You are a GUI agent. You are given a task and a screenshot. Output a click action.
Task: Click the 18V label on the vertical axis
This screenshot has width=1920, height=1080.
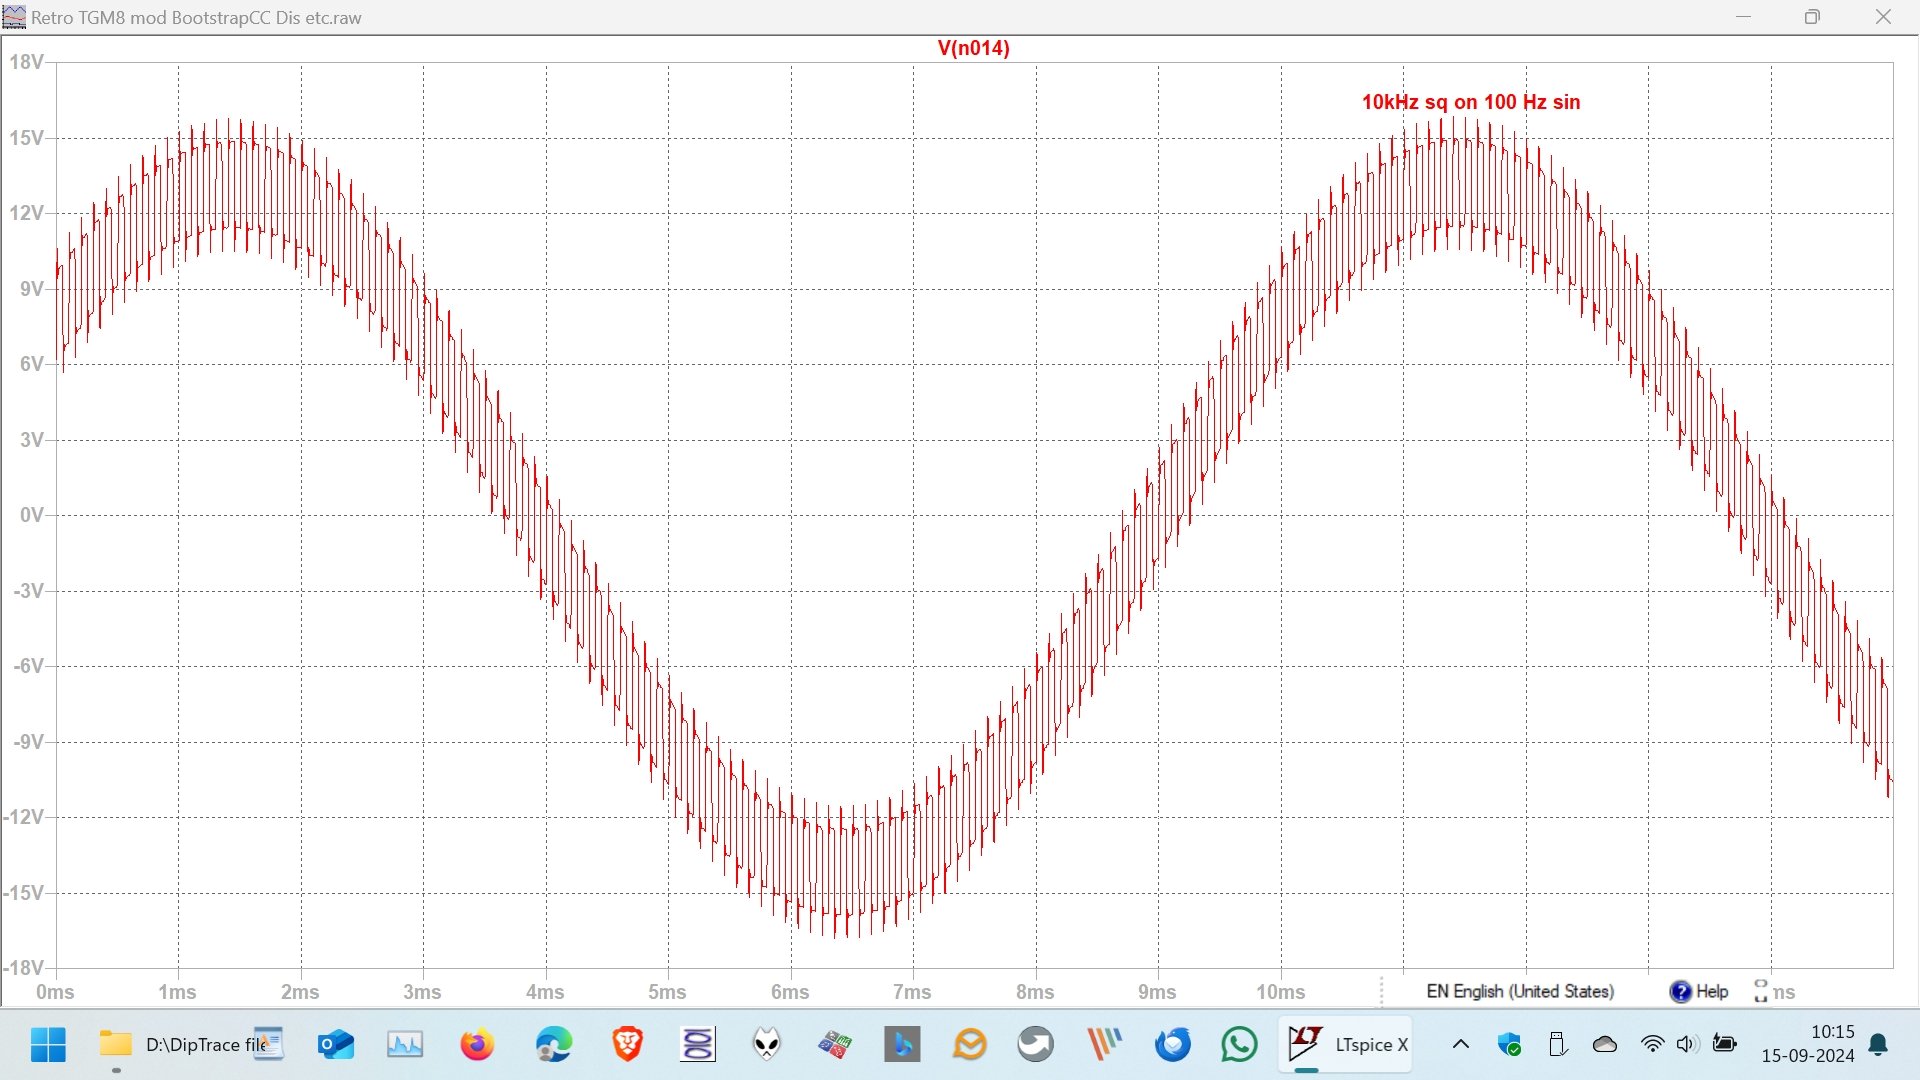tap(26, 62)
